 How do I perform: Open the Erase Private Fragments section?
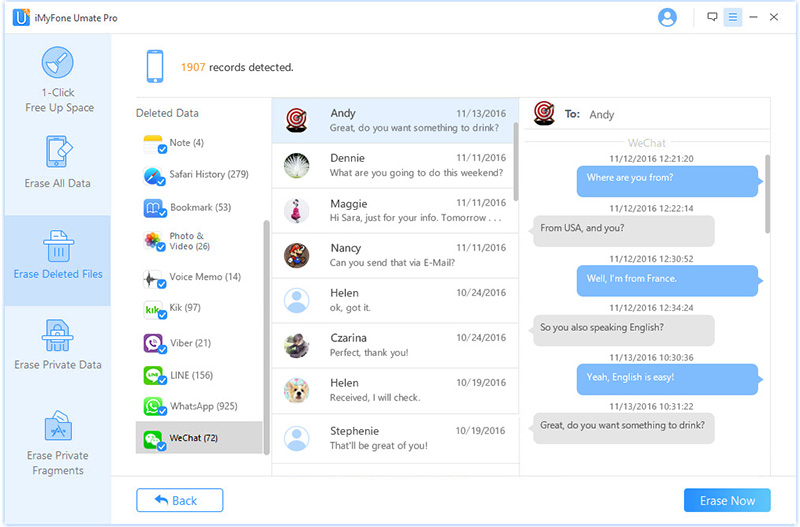click(56, 441)
